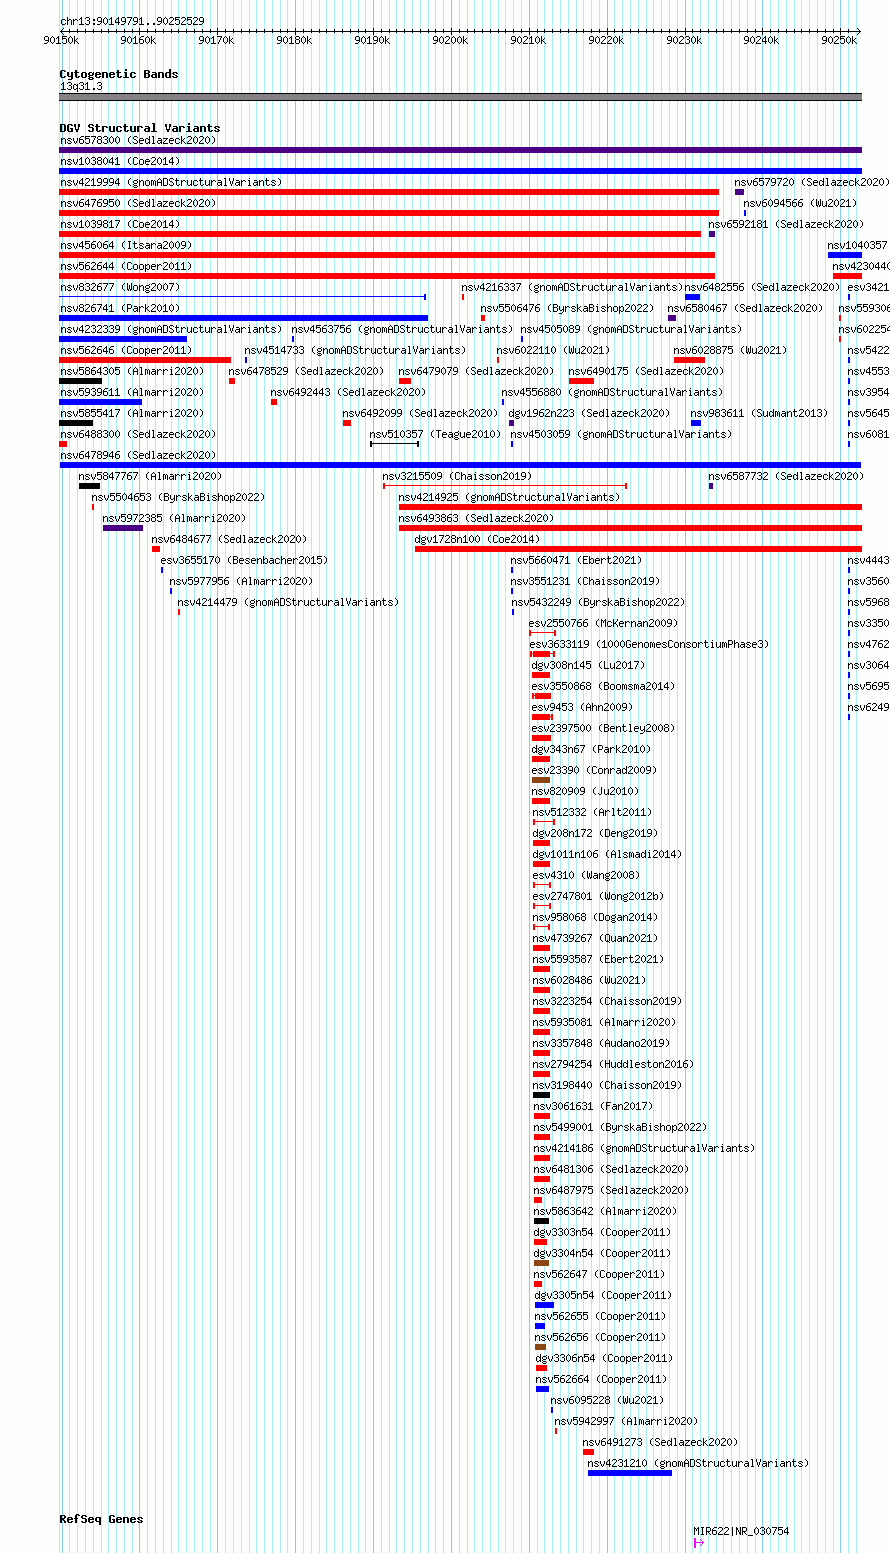Select the RefSeq Genes track title
Image resolution: width=890 pixels, height=1553 pixels.
[x=101, y=1519]
